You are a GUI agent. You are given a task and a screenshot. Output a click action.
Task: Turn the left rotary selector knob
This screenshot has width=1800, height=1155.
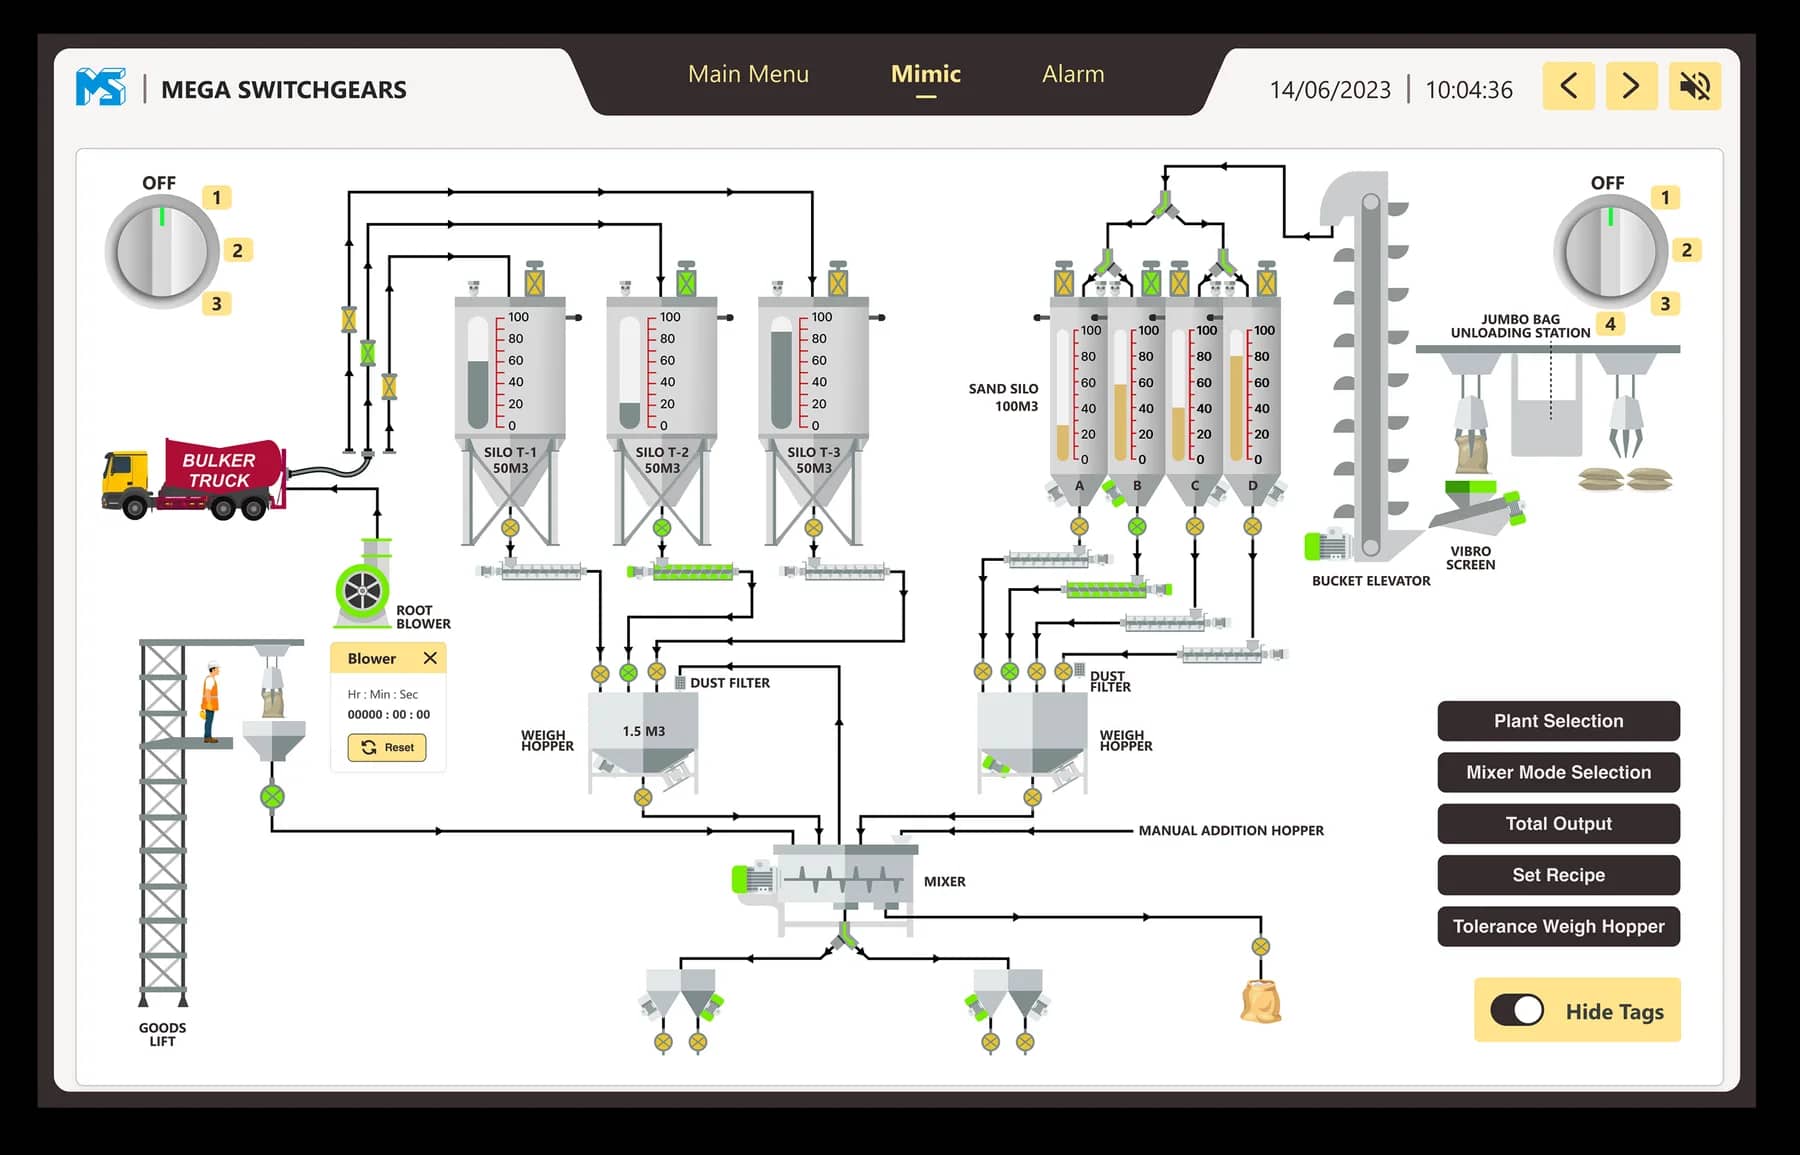[x=162, y=251]
